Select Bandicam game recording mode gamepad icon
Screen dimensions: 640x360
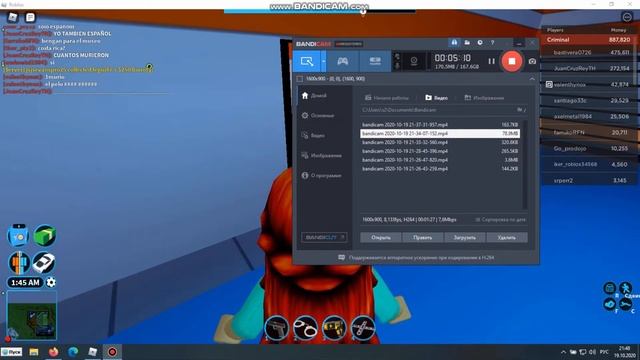point(342,61)
